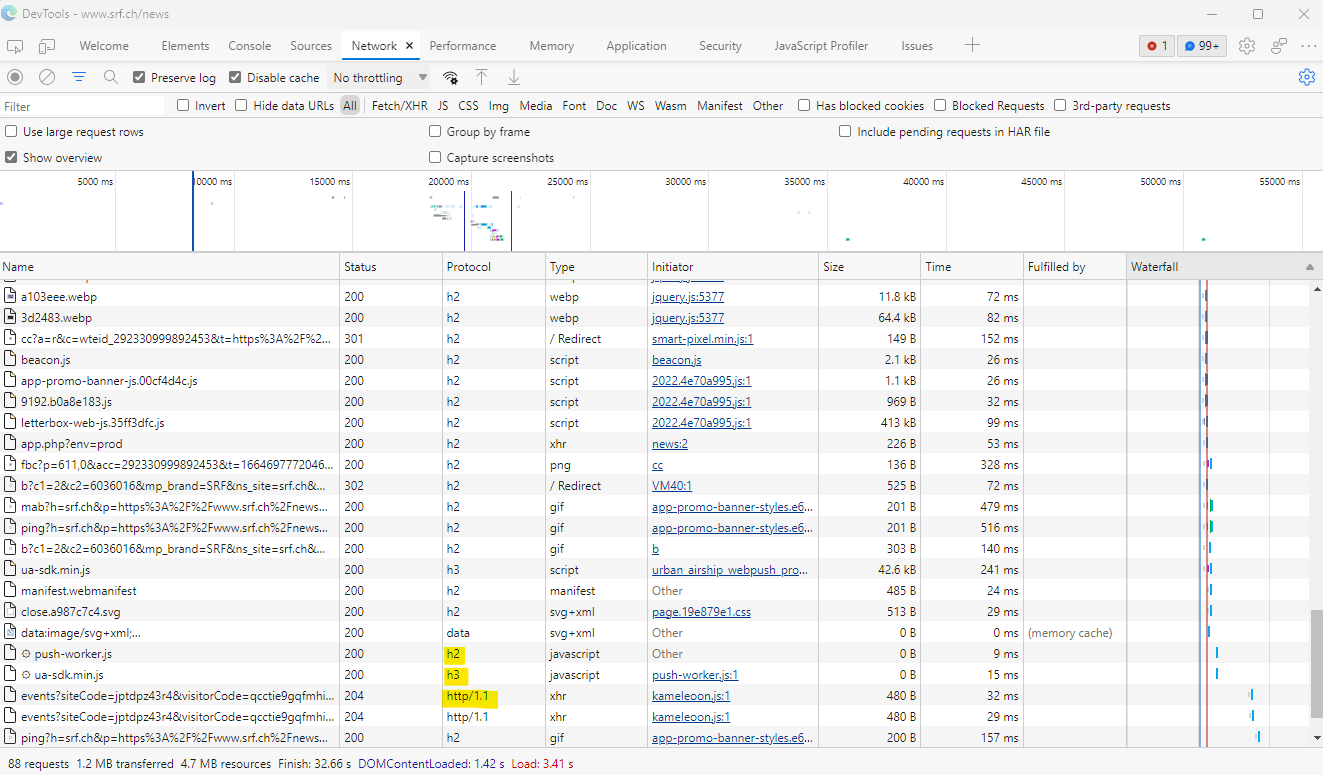
Task: Check the Hide data URLs box
Action: pos(241,105)
